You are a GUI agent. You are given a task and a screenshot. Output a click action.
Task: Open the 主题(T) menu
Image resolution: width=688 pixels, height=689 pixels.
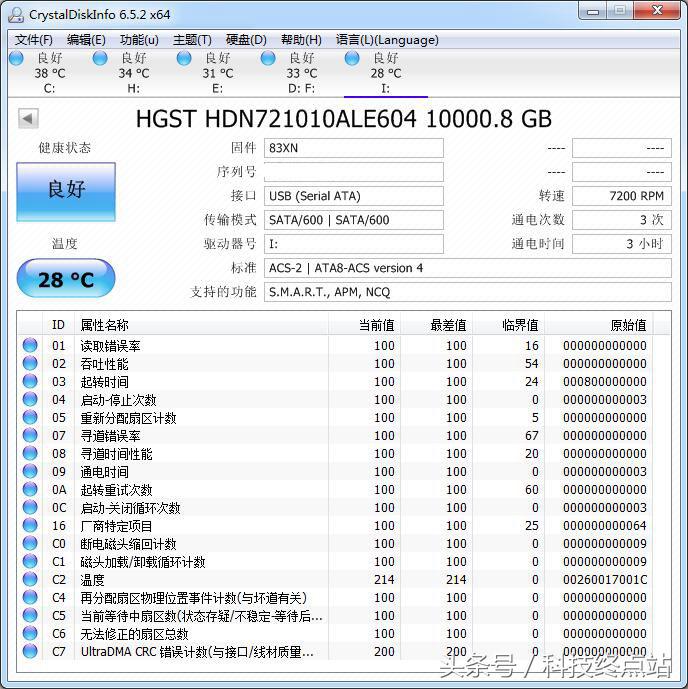coord(192,40)
